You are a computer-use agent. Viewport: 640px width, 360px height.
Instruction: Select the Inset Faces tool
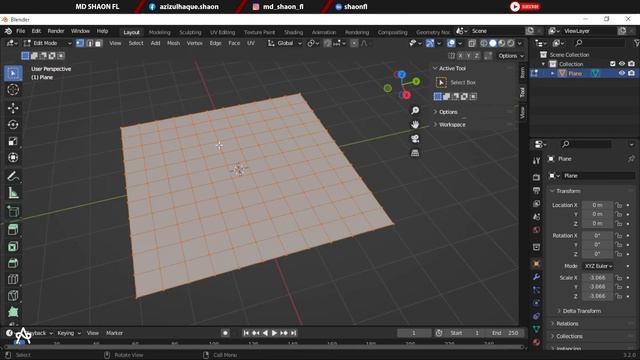pos(13,247)
